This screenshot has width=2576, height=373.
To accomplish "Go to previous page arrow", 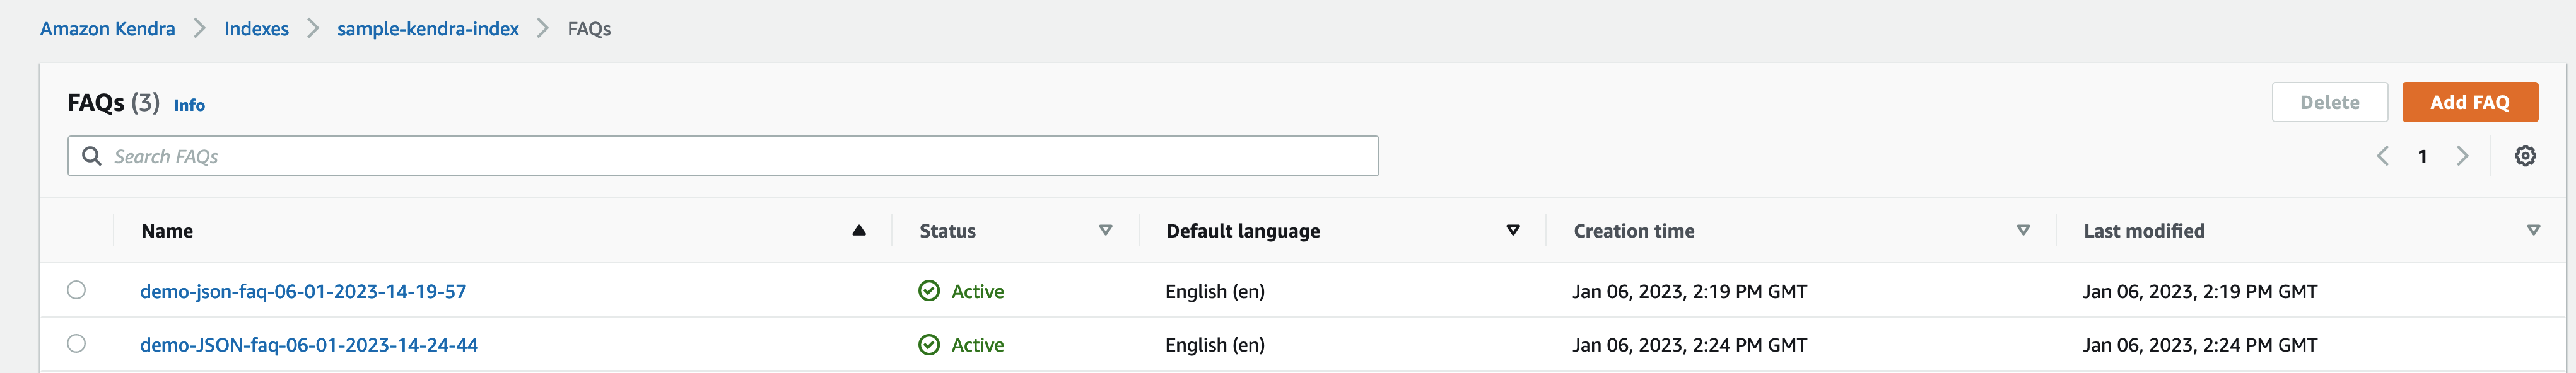I will coord(2383,156).
